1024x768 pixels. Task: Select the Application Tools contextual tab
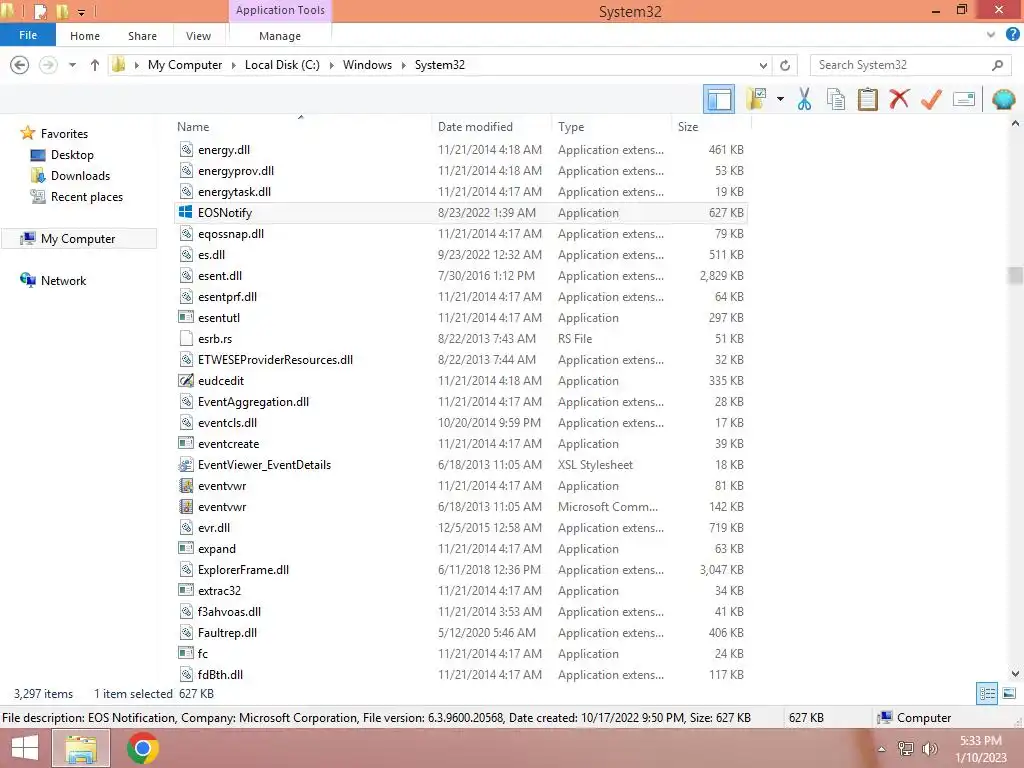coord(280,10)
